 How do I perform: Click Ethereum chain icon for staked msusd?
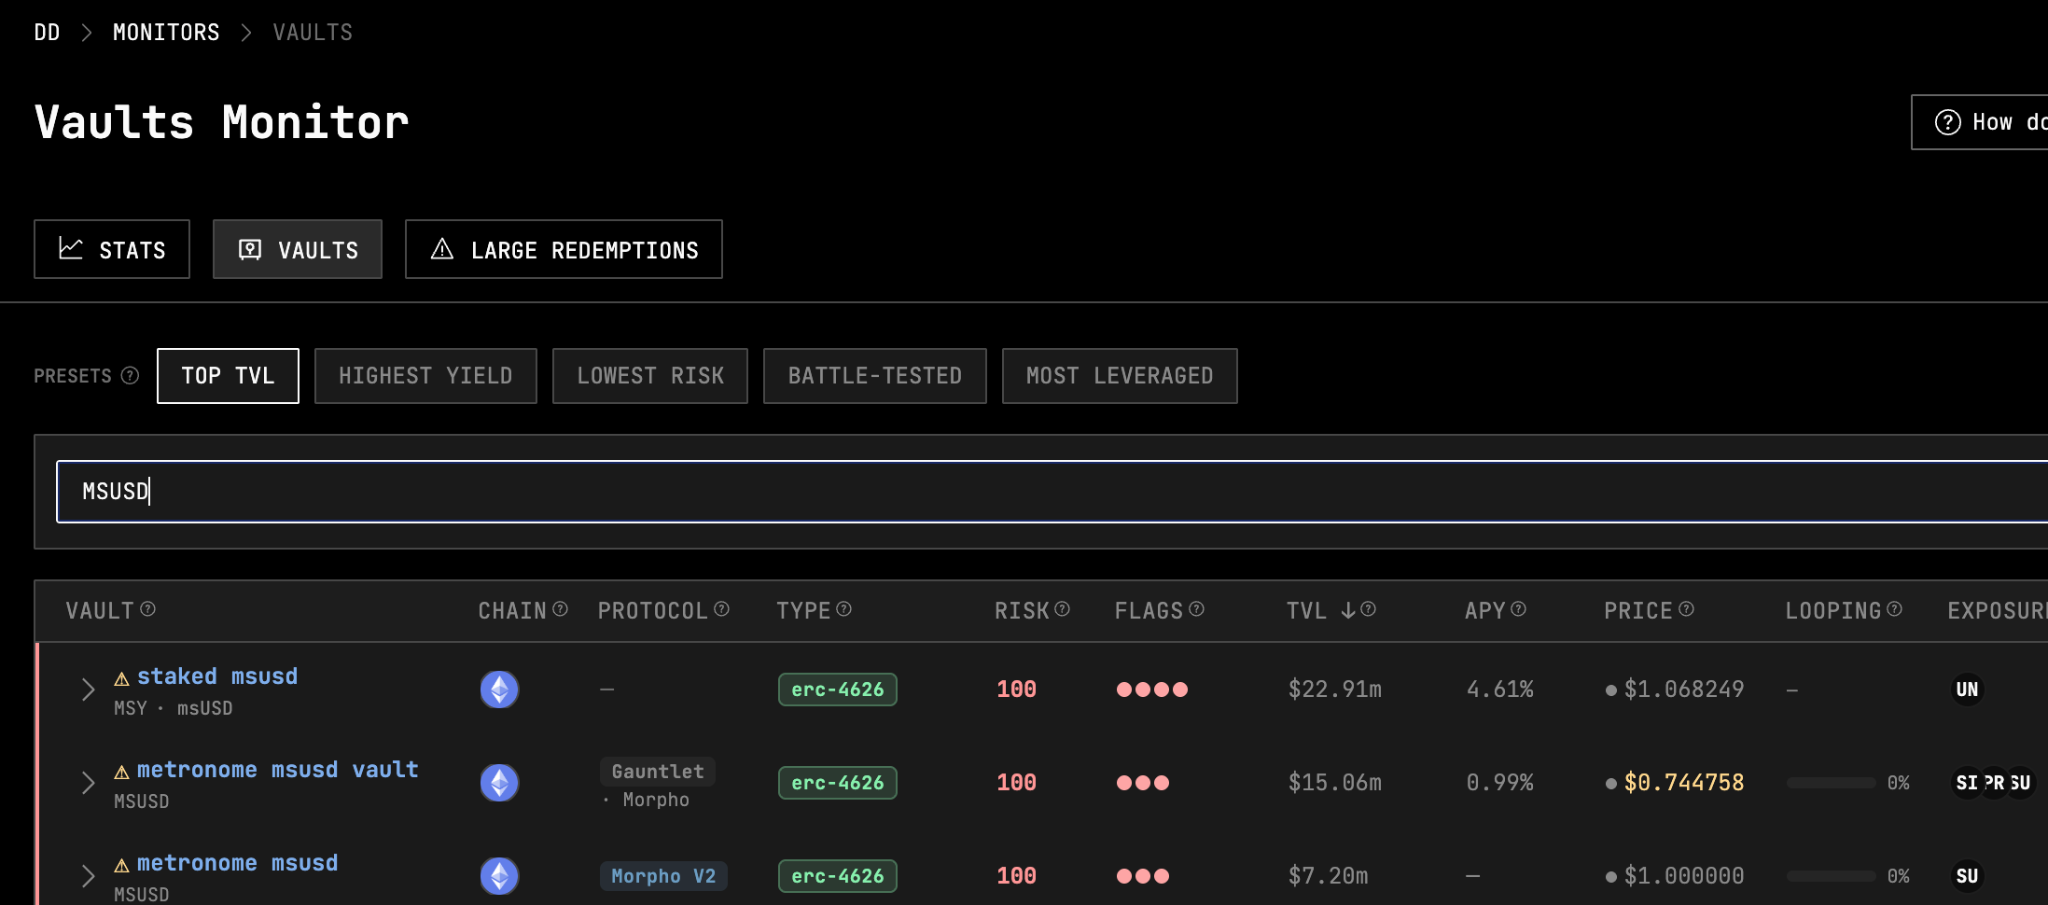point(499,689)
